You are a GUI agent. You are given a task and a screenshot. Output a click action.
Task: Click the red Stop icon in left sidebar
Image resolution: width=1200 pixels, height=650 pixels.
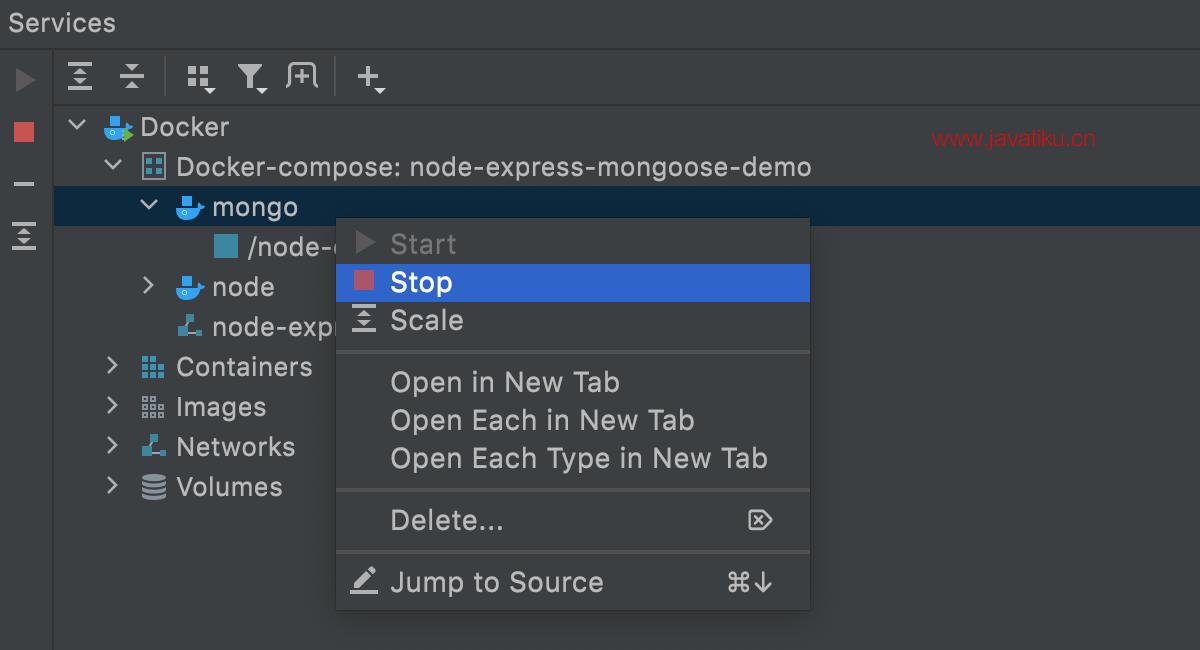[24, 132]
